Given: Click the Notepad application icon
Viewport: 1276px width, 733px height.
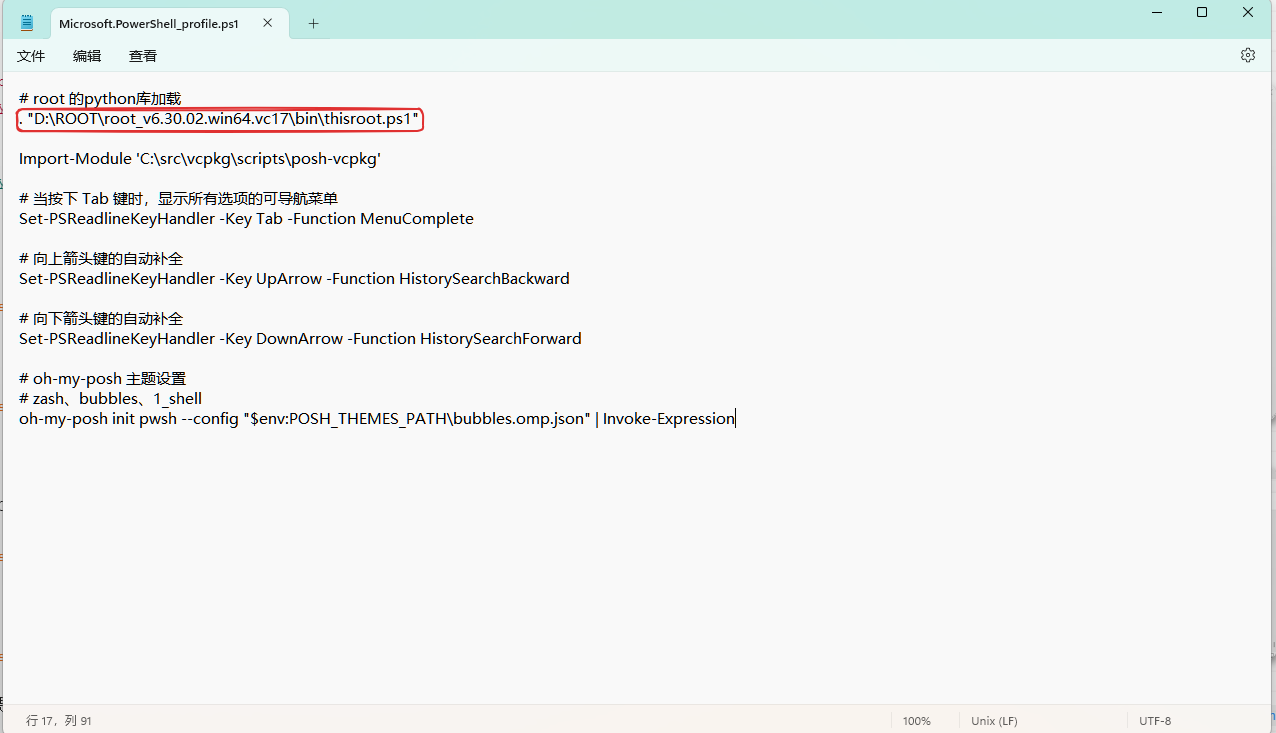Looking at the screenshot, I should click(26, 22).
